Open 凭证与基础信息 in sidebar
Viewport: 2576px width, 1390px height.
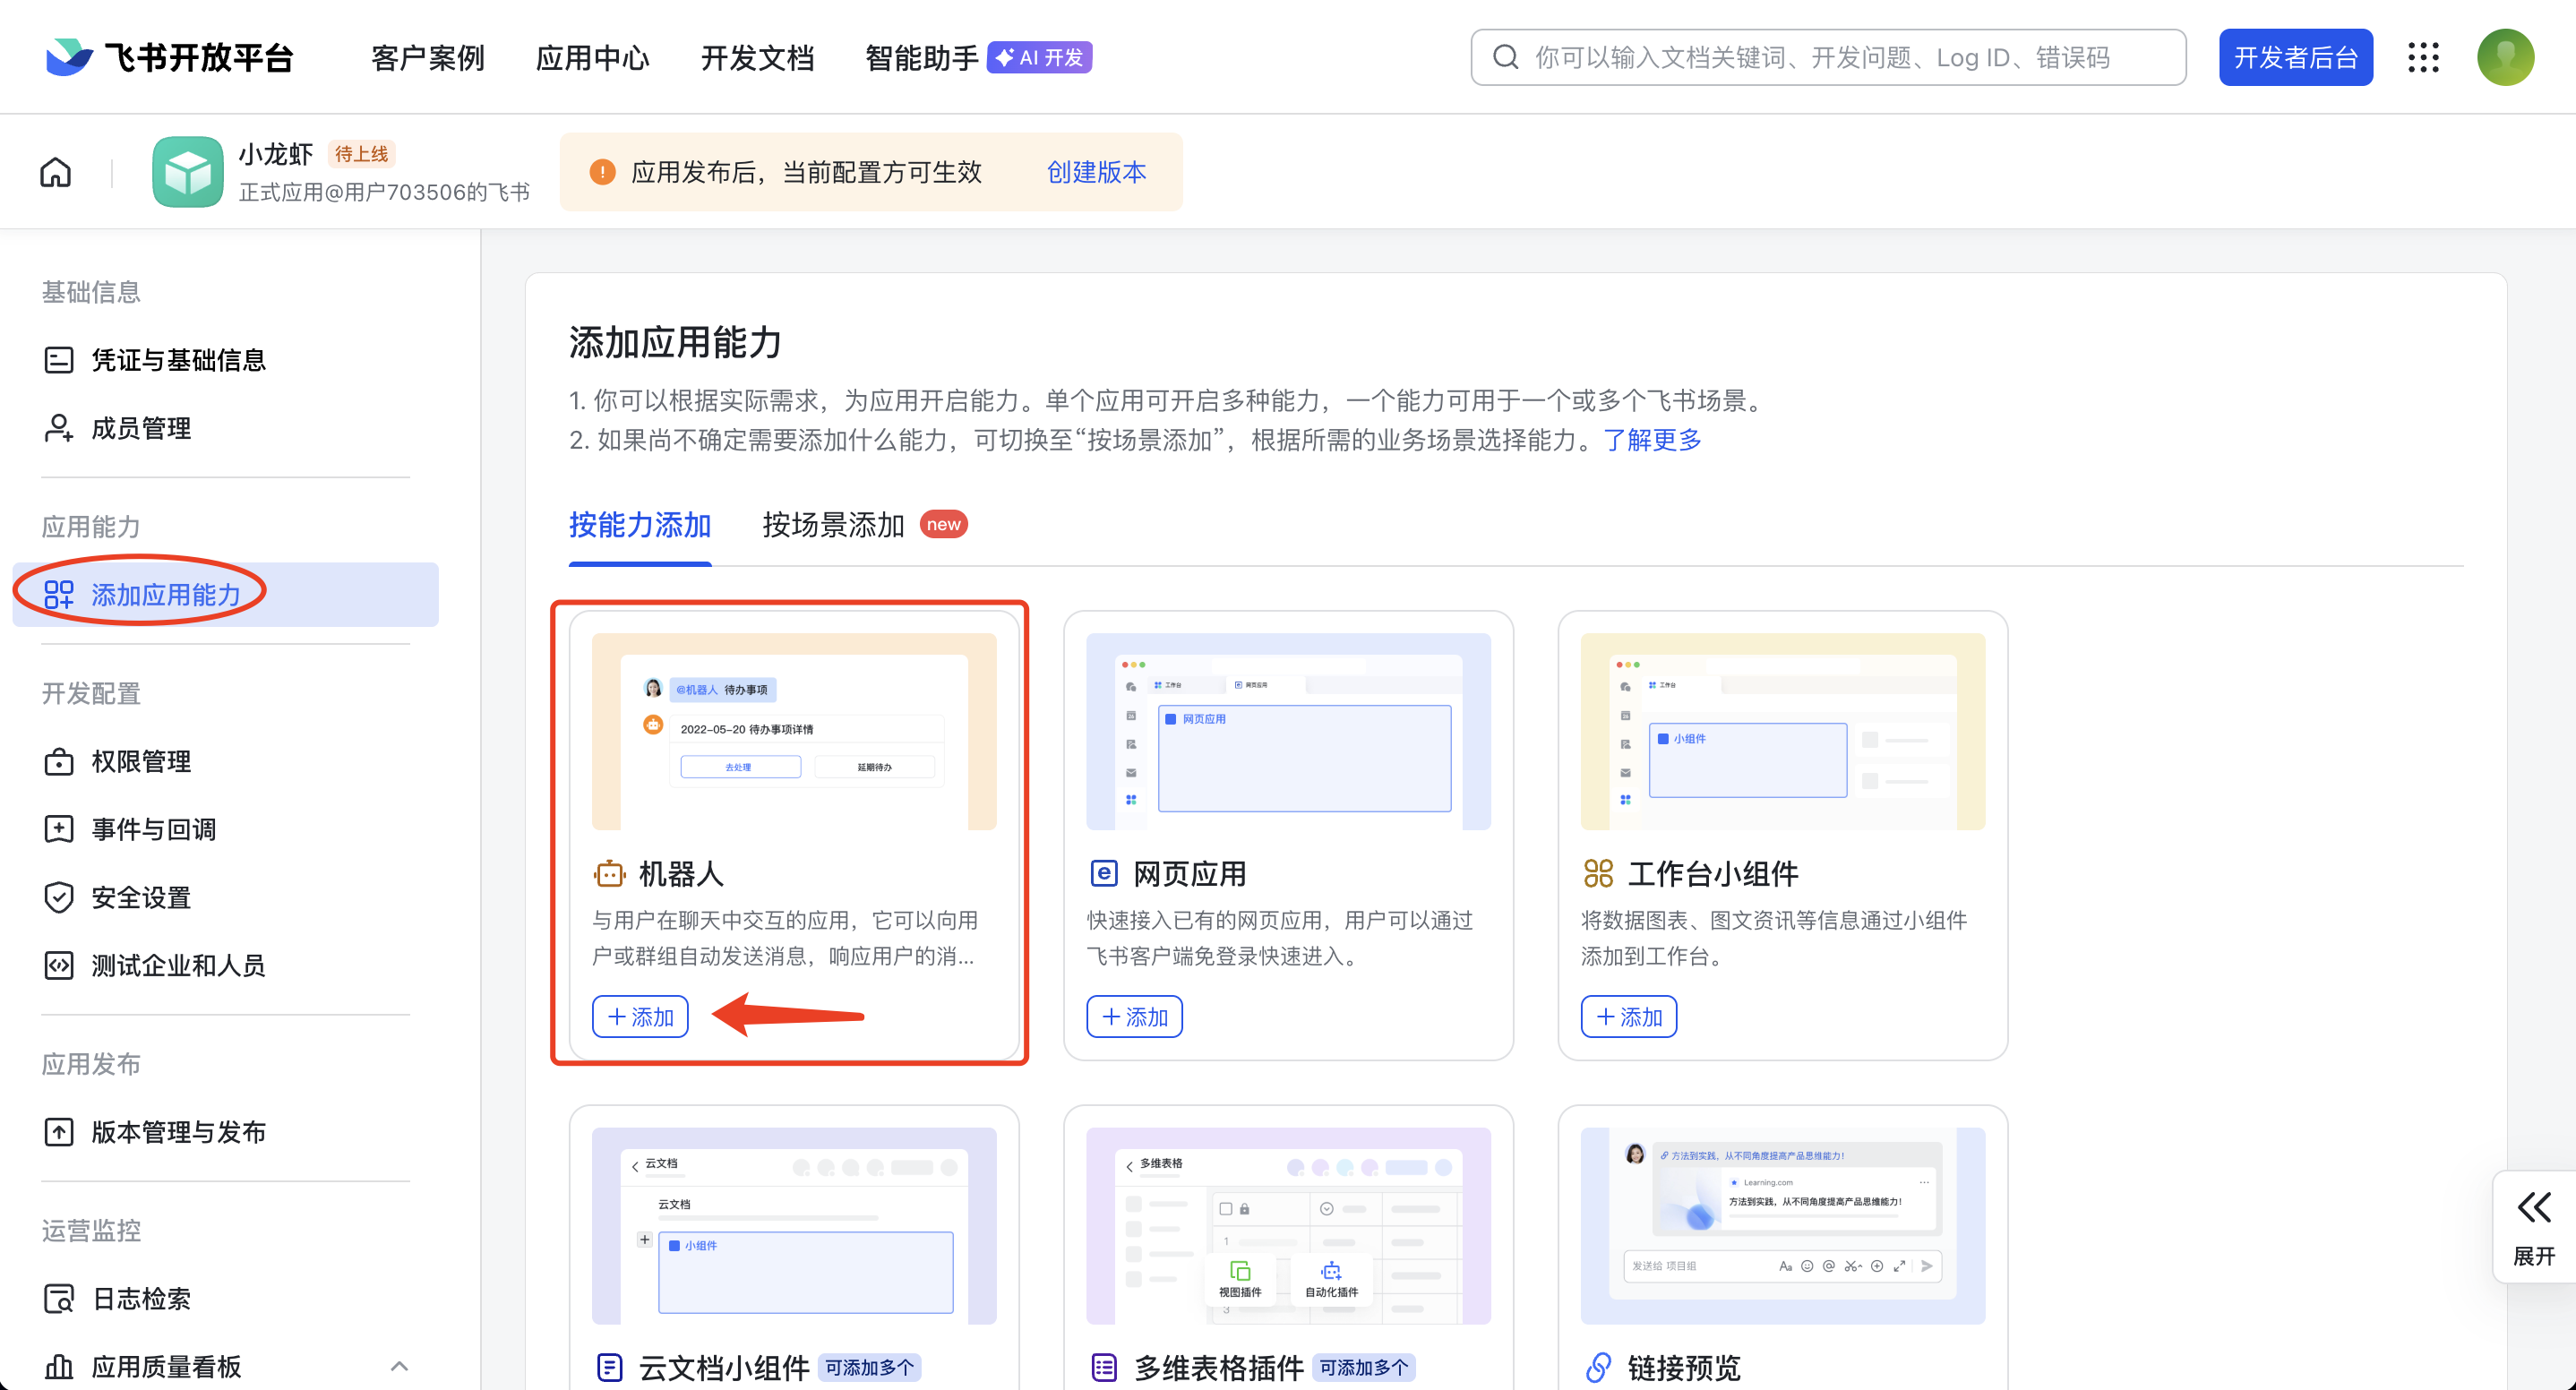coord(178,360)
